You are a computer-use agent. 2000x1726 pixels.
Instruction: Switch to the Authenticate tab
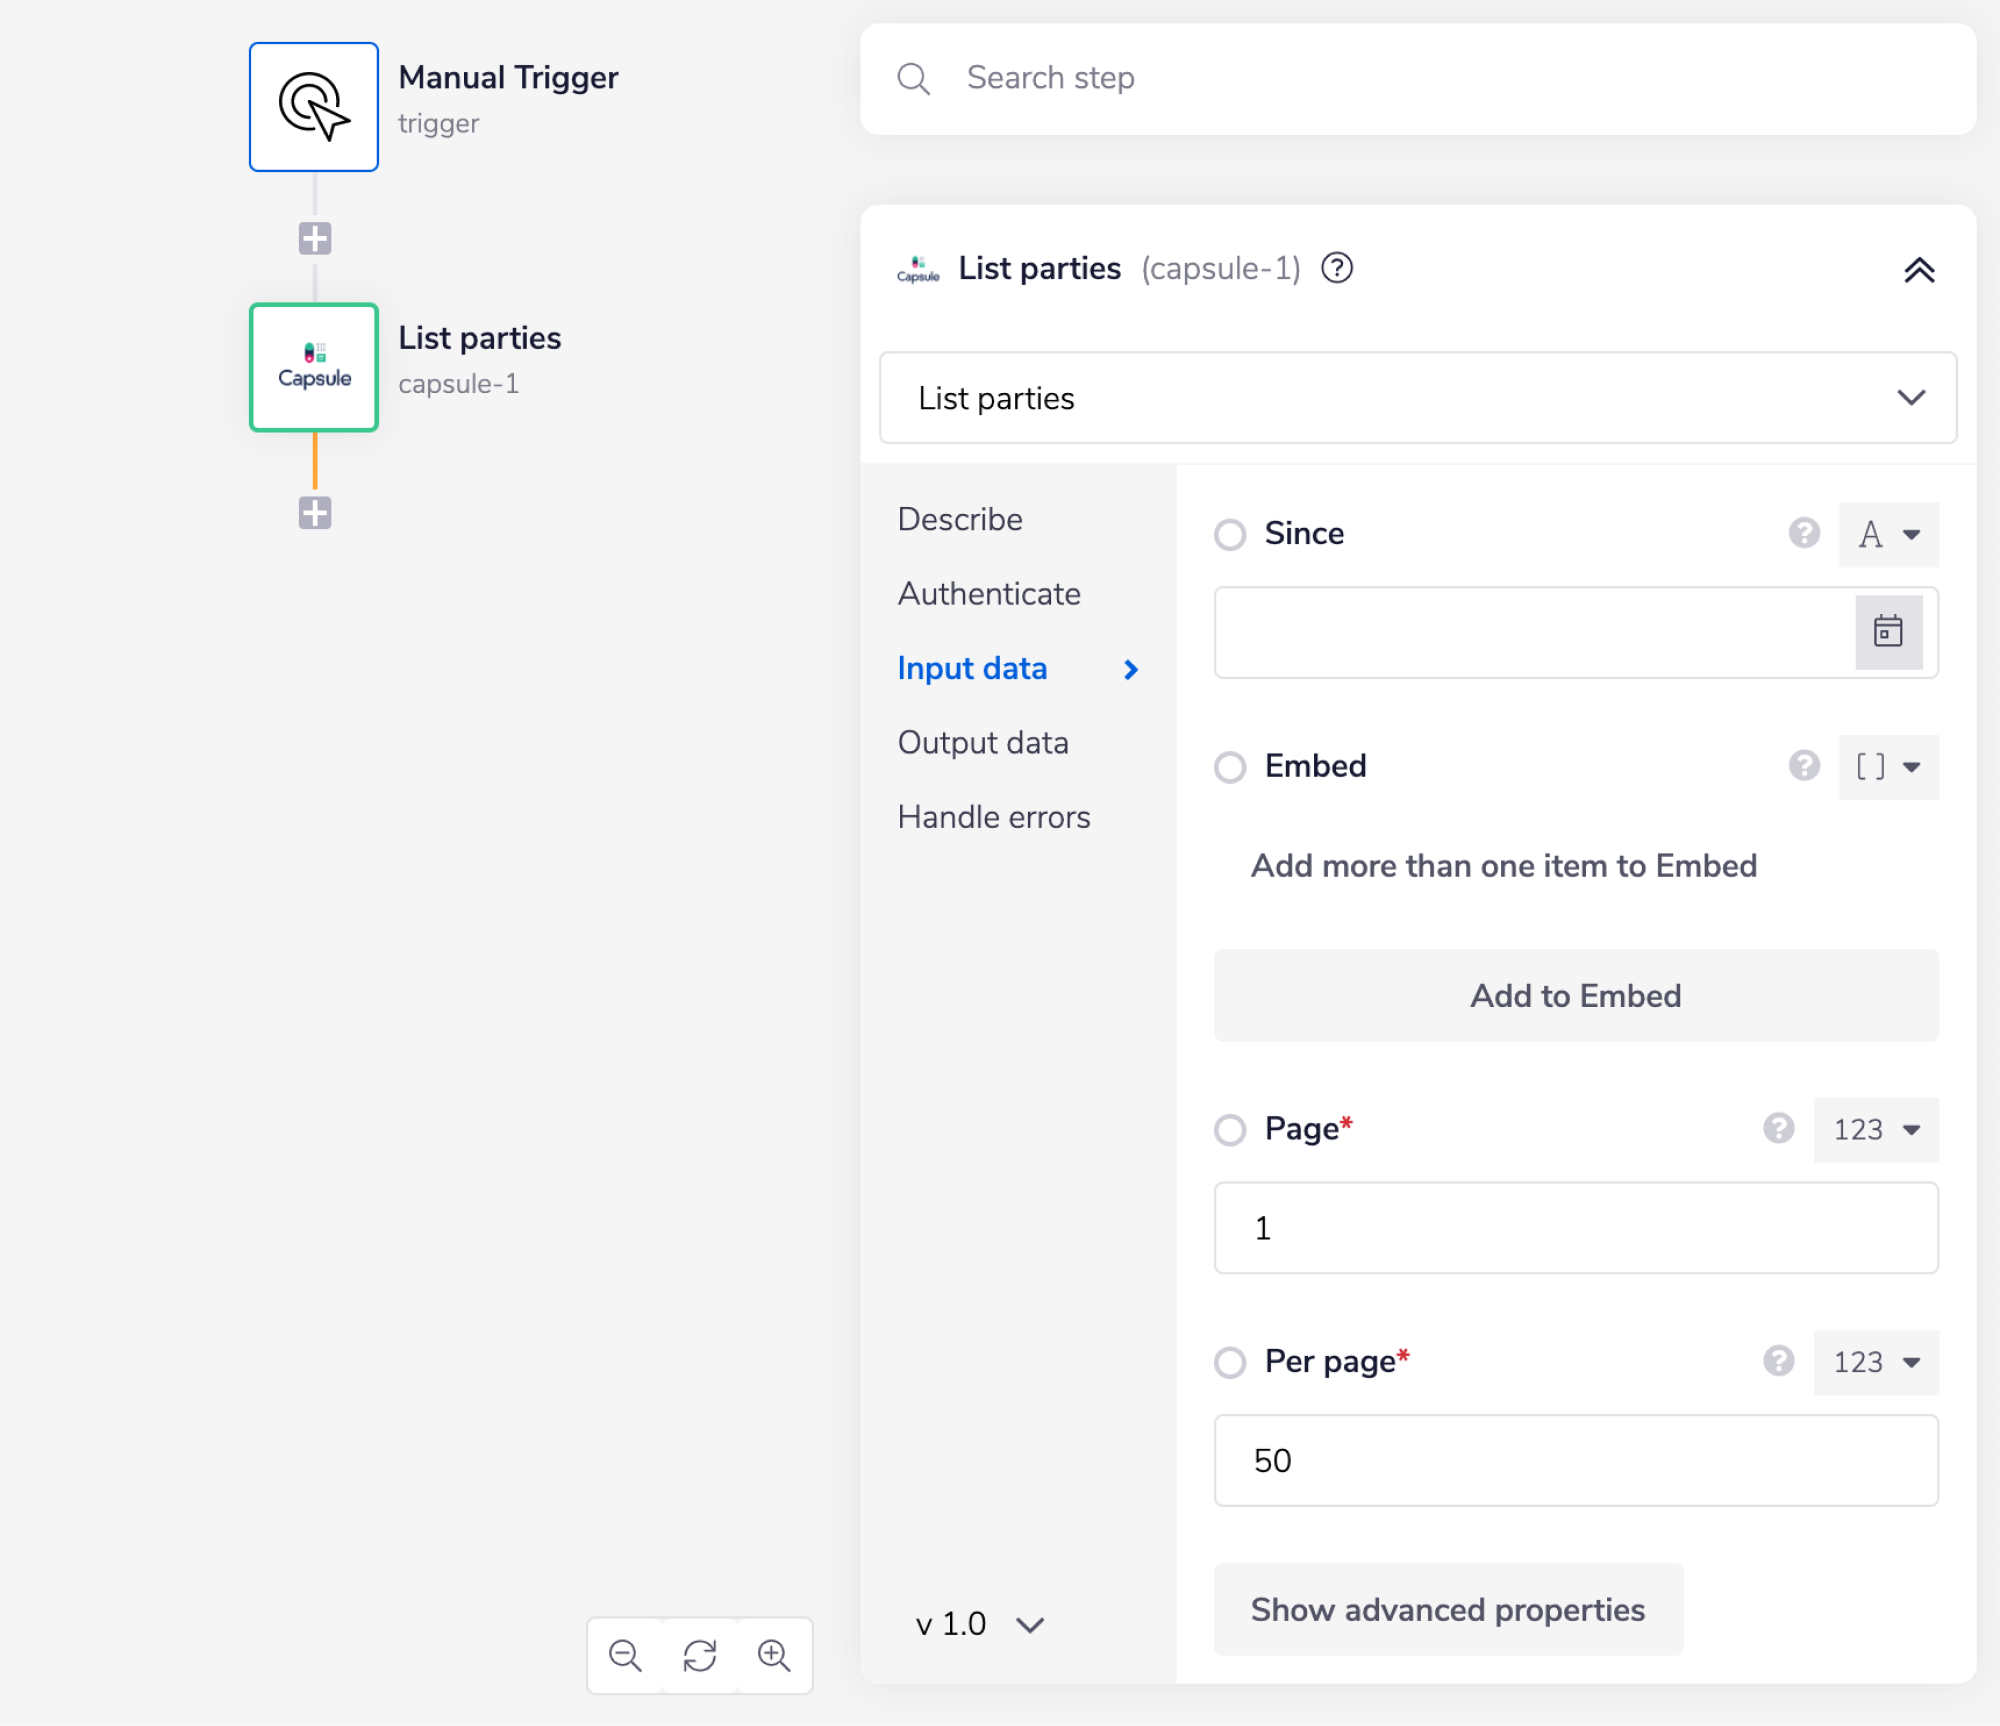coord(989,594)
